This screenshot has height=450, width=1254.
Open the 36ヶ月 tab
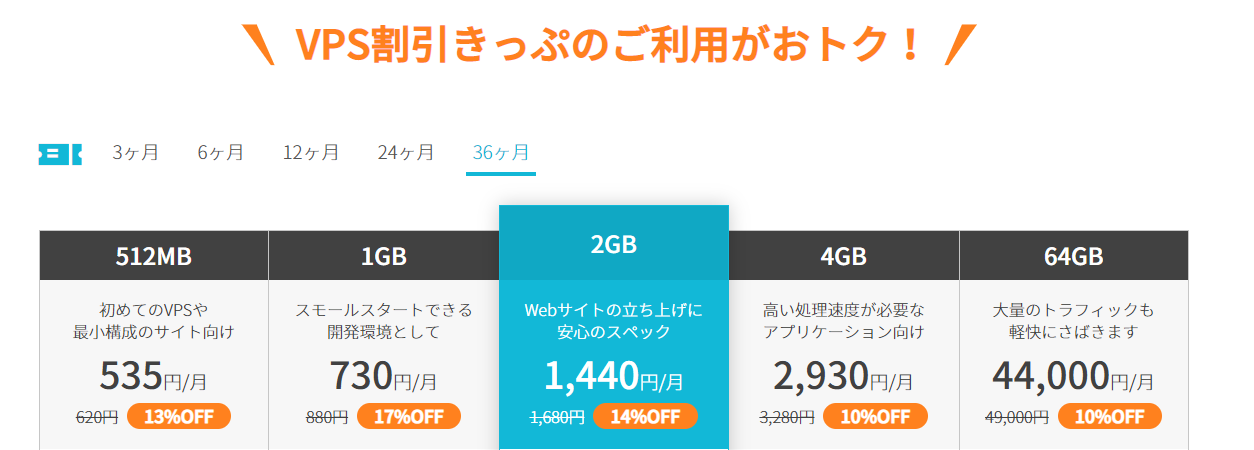click(501, 153)
